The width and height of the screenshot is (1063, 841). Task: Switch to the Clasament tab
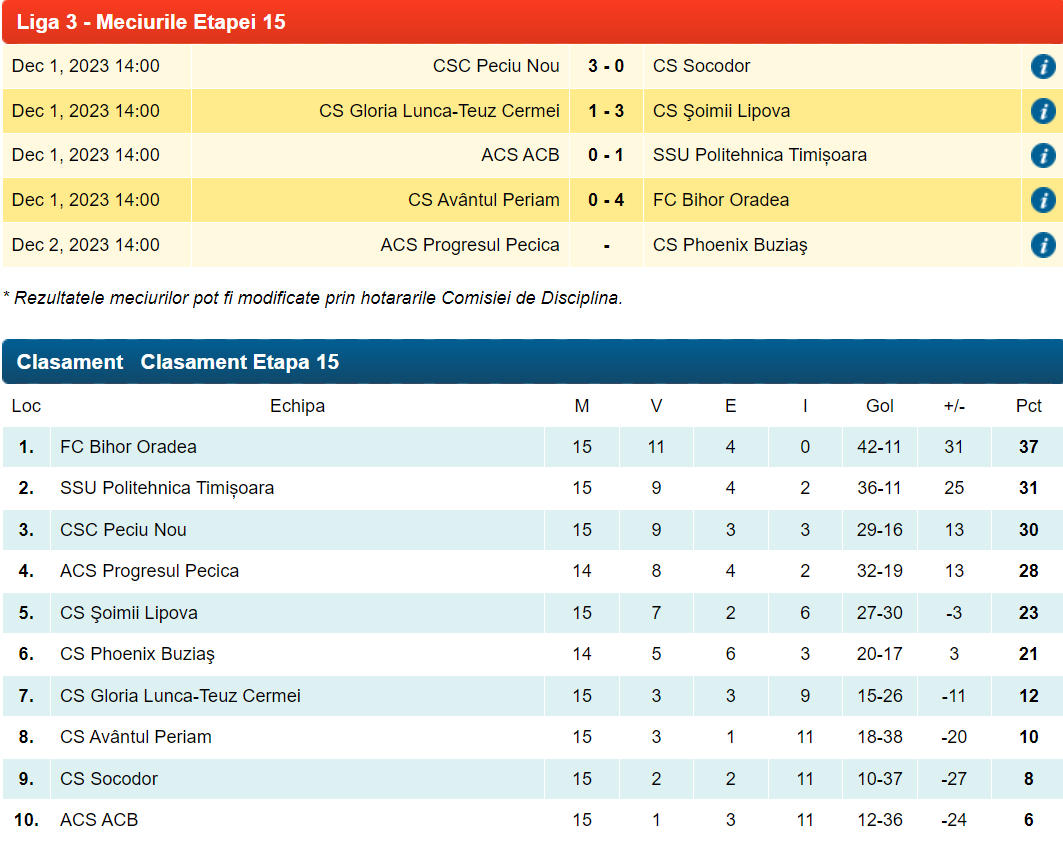(x=70, y=362)
